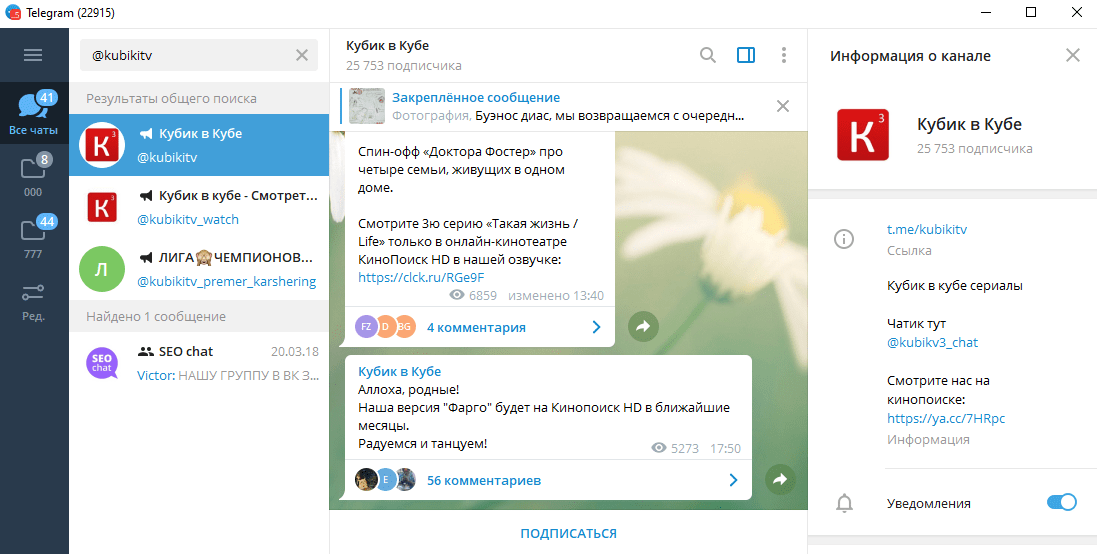The width and height of the screenshot is (1097, 554).
Task: Select the SEO chat search result
Action: pos(198,363)
